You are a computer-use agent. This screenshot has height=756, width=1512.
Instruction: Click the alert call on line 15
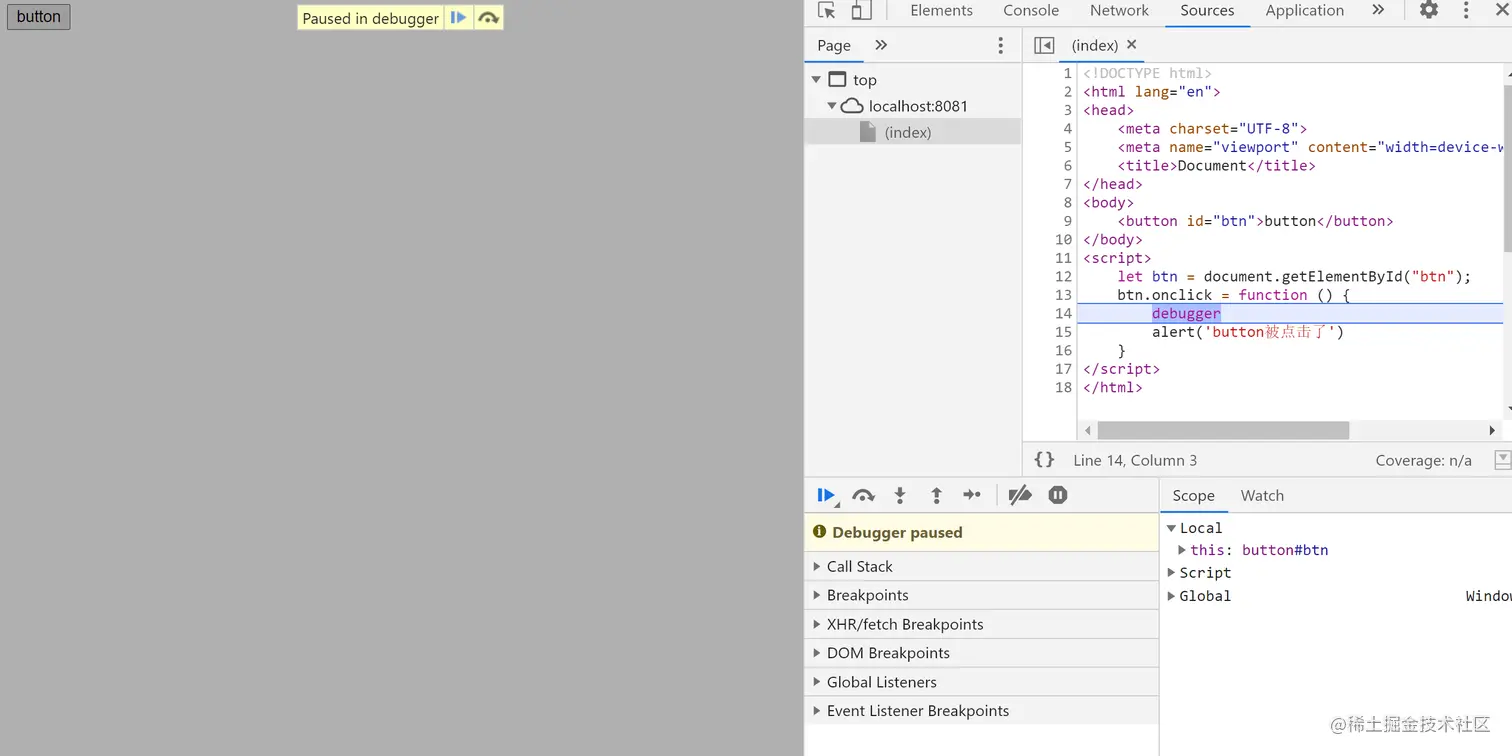pyautogui.click(x=1248, y=332)
